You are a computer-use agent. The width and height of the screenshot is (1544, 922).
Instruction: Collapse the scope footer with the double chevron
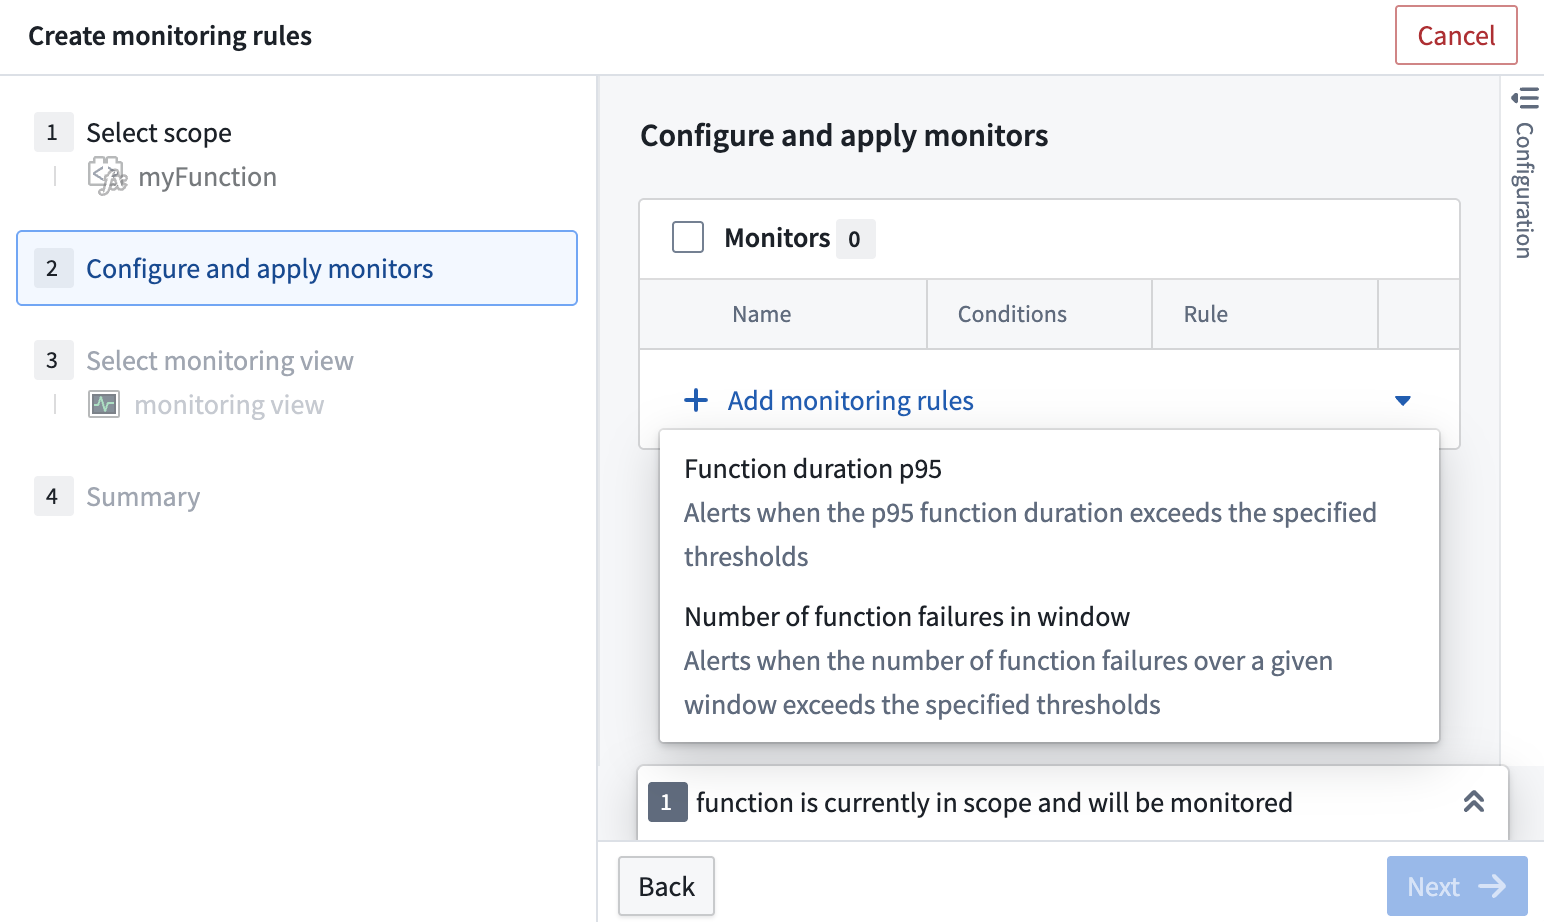coord(1473,801)
